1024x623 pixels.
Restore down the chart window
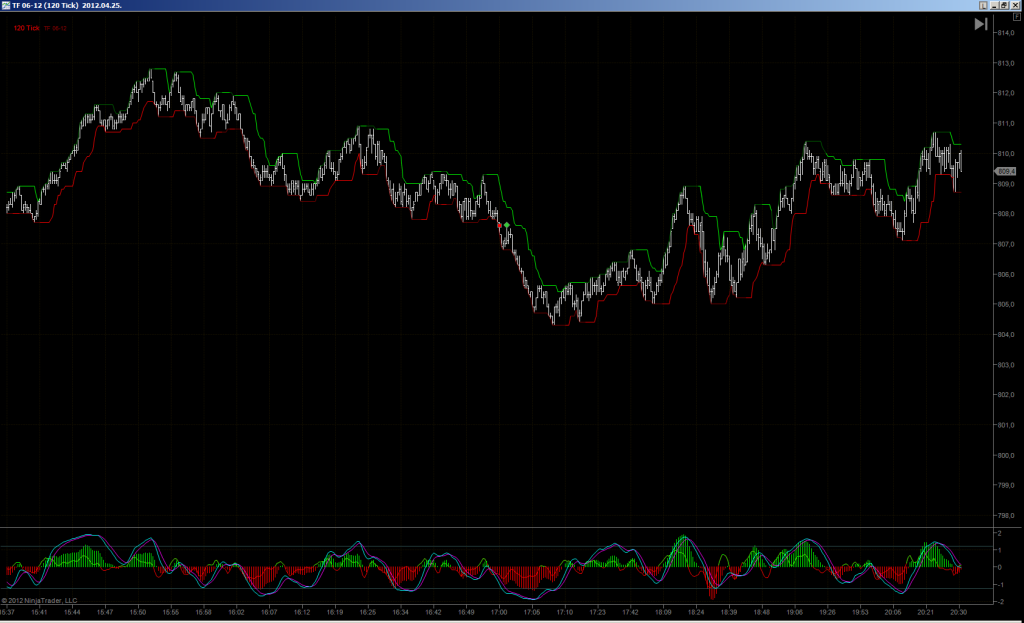1004,5
